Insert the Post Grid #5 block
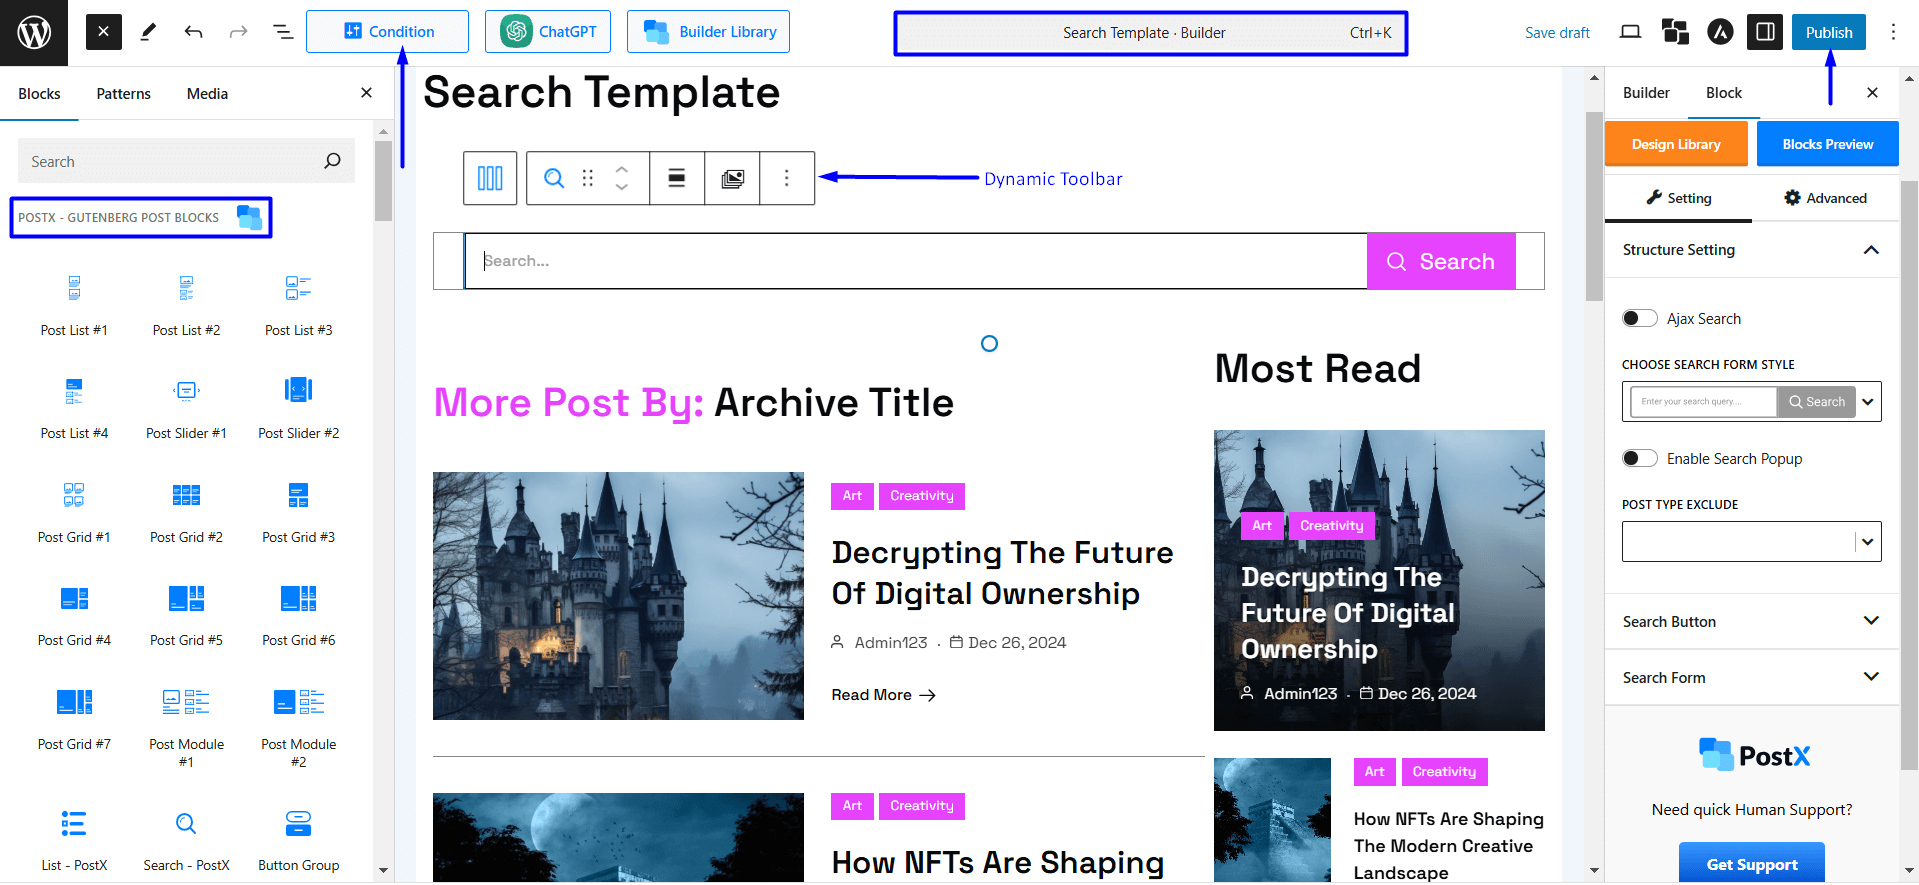This screenshot has width=1919, height=885. 186,615
